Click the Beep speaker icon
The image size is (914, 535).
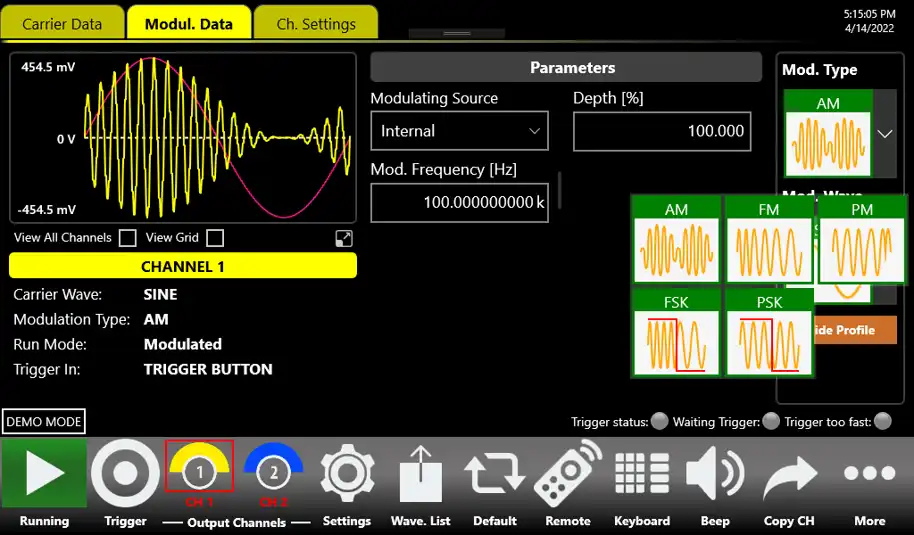tap(715, 473)
